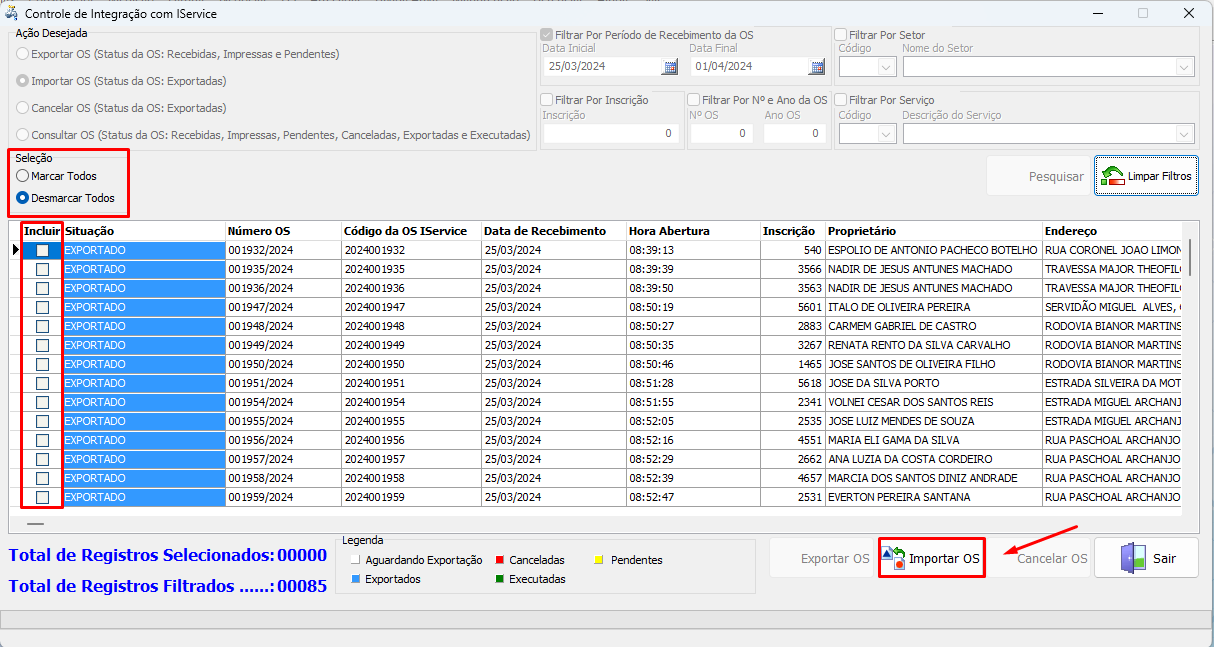Enable the Filtrar Por Setor checkbox
The height and width of the screenshot is (647, 1214).
pyautogui.click(x=841, y=35)
